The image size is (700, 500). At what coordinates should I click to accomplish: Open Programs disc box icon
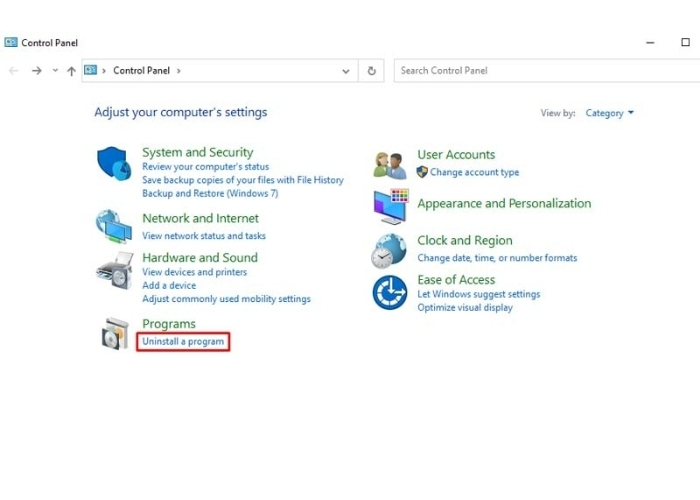(115, 333)
